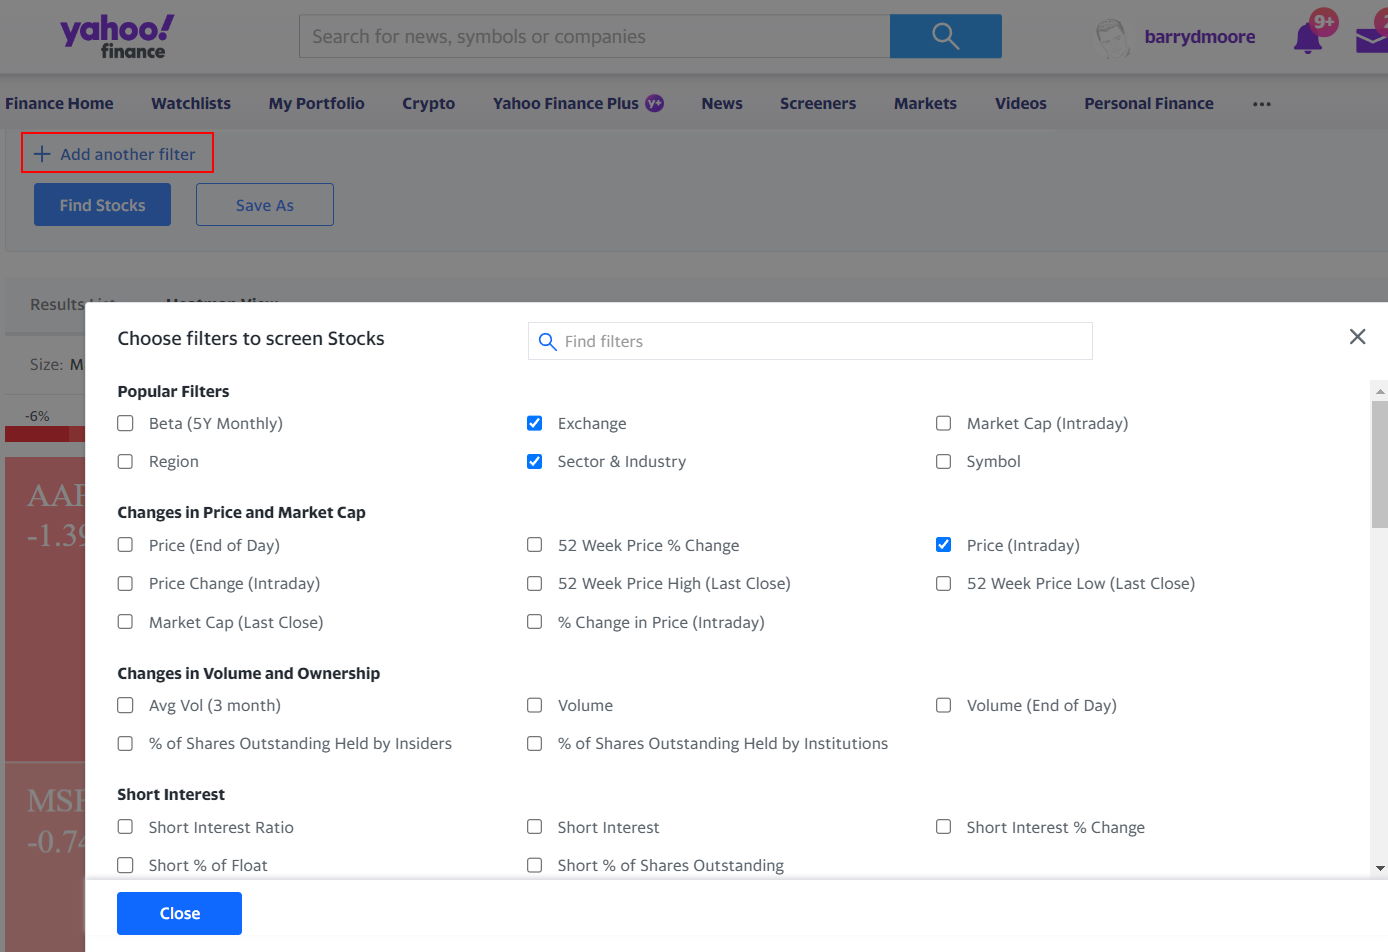Click the Yahoo Finance Plus badge icon

(x=653, y=103)
